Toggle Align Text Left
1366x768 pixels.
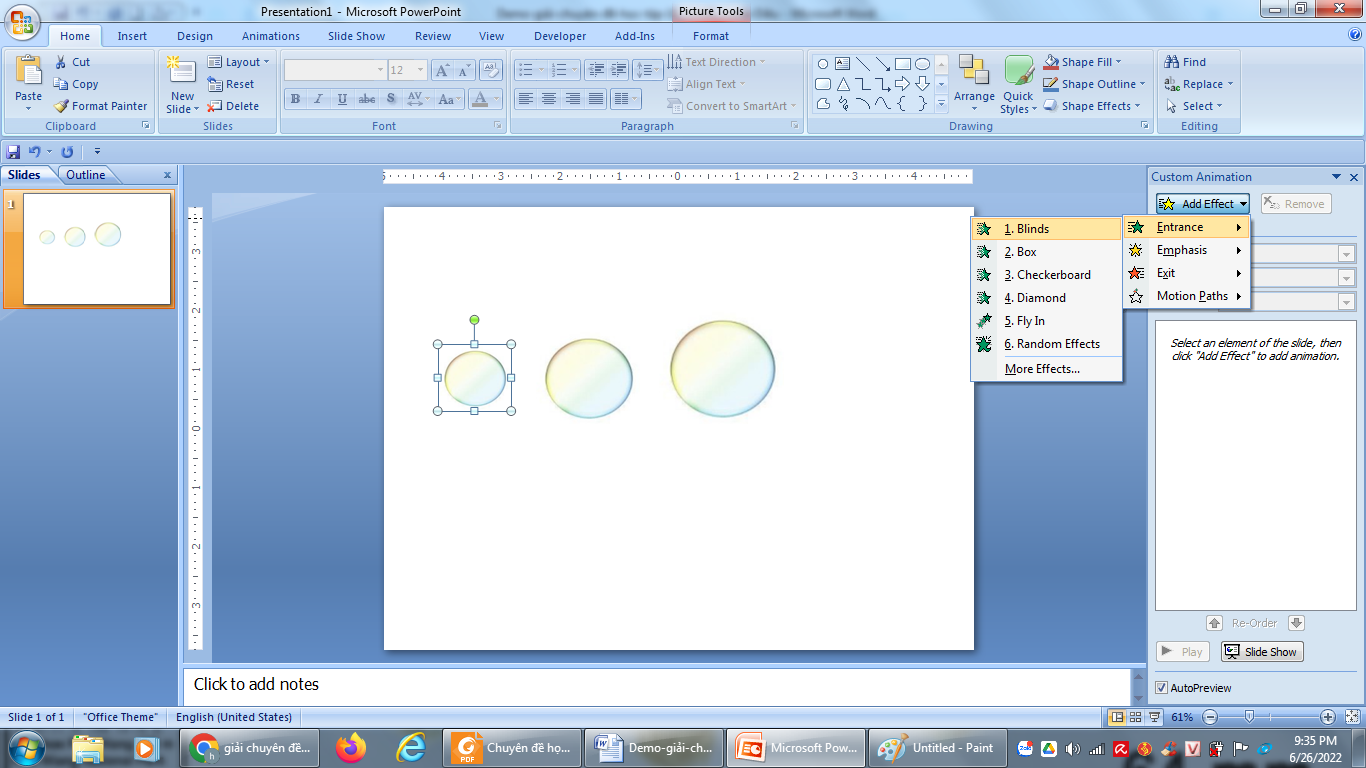[525, 99]
